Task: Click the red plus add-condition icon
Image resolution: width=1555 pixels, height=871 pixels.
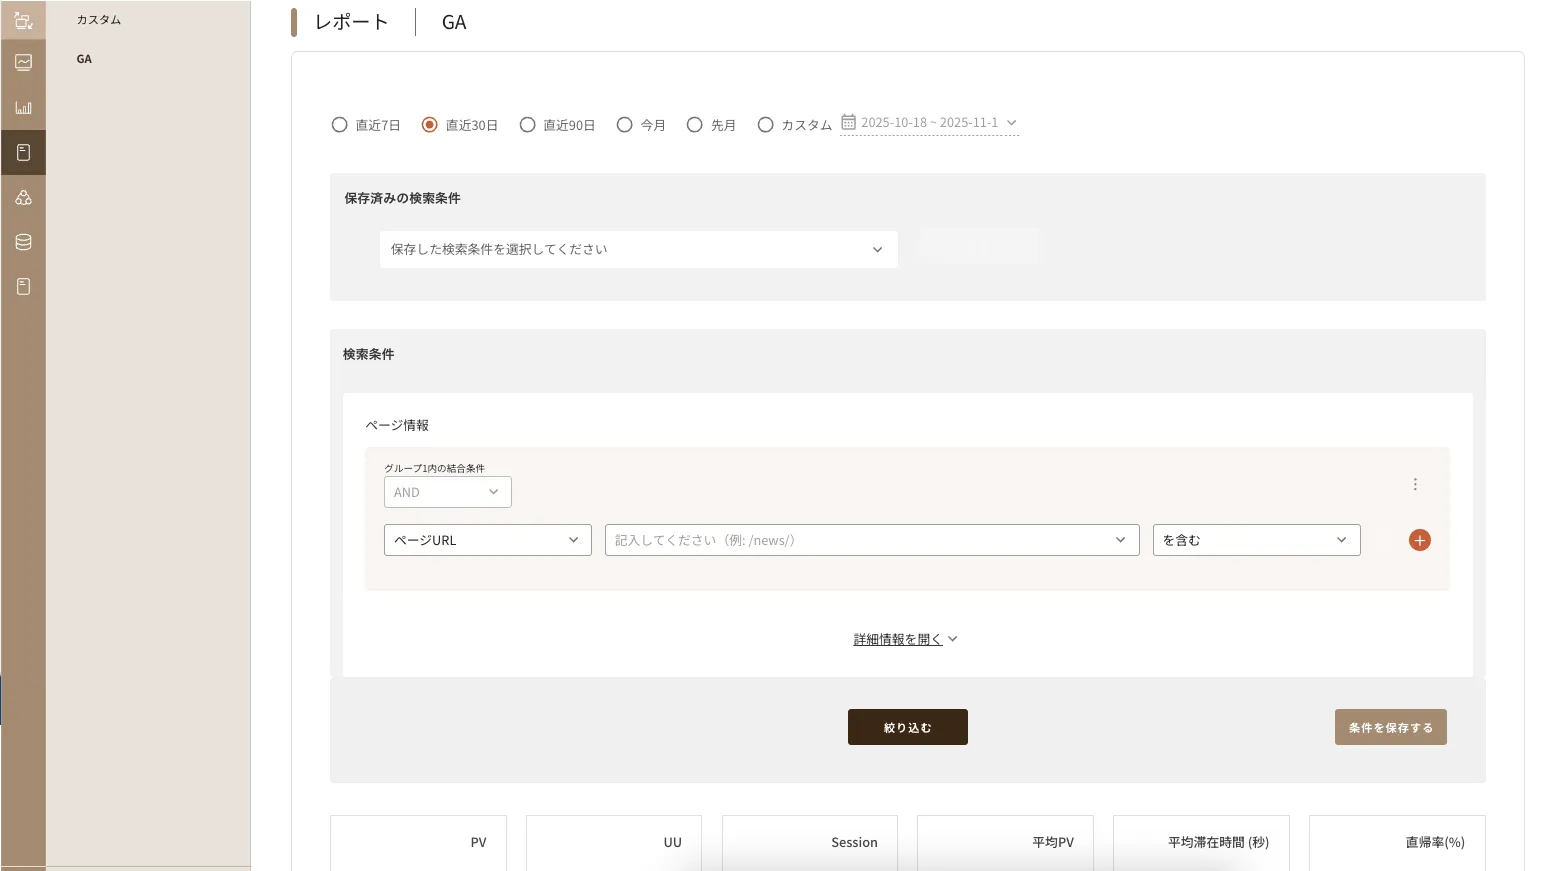Action: point(1419,540)
